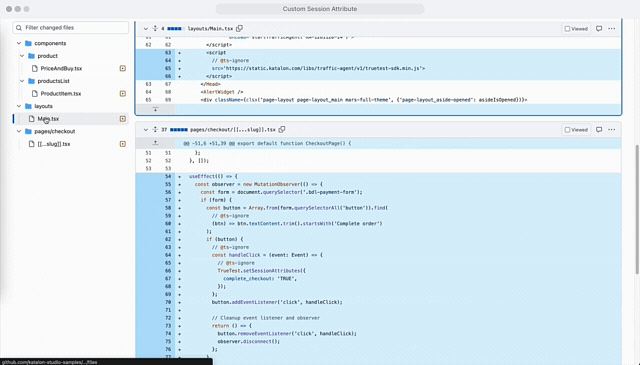Image resolution: width=640 pixels, height=365 pixels.
Task: Collapse the pages/checkout folder chevron
Action: coord(19,131)
